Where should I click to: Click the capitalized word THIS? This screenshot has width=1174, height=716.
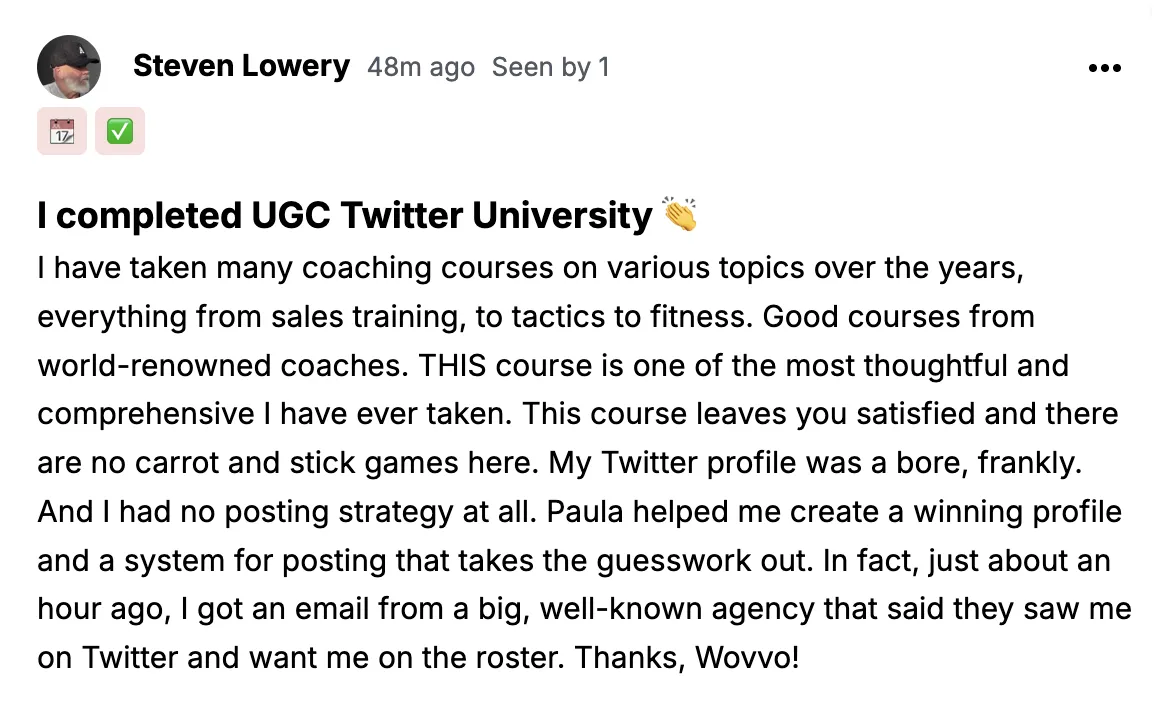tap(452, 365)
